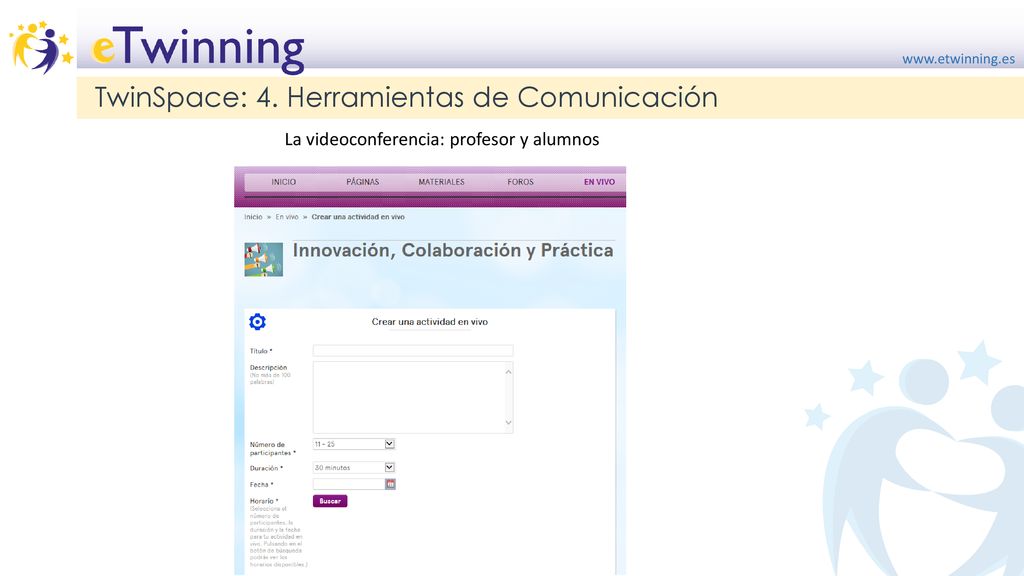Click inside the Descripción text area

(x=408, y=398)
